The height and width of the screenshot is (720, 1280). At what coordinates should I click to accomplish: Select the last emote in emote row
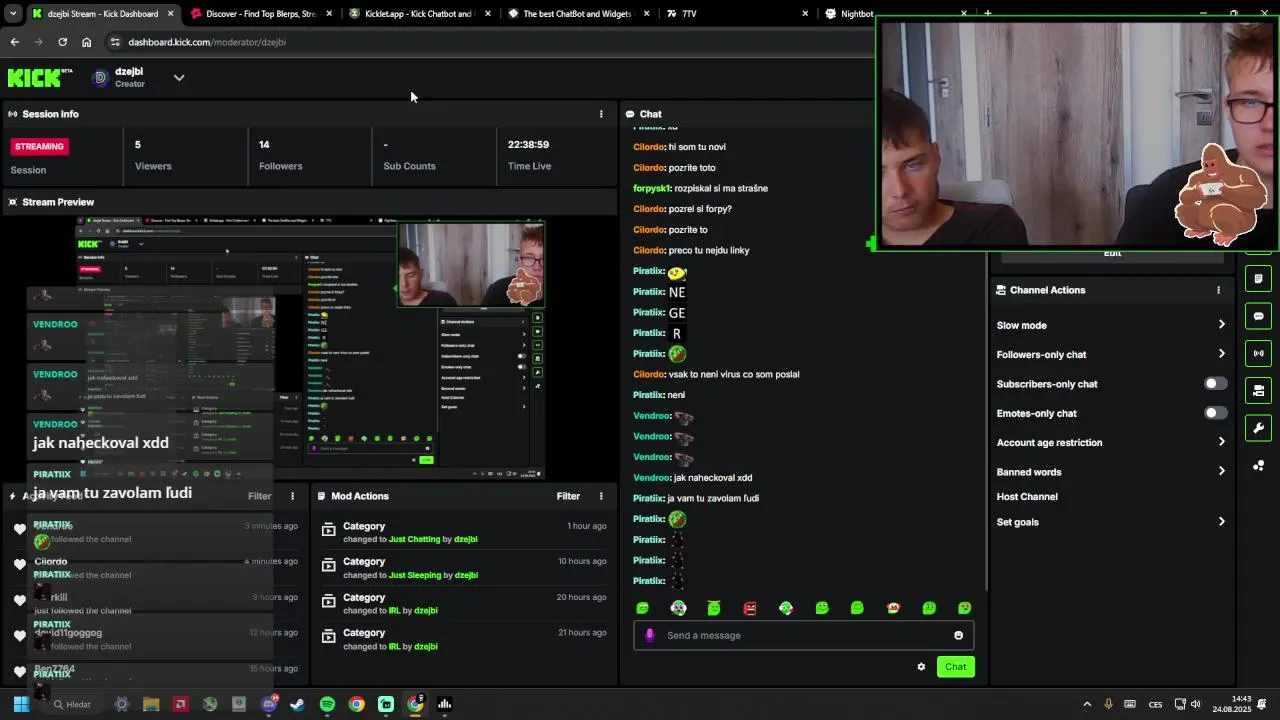click(x=964, y=608)
